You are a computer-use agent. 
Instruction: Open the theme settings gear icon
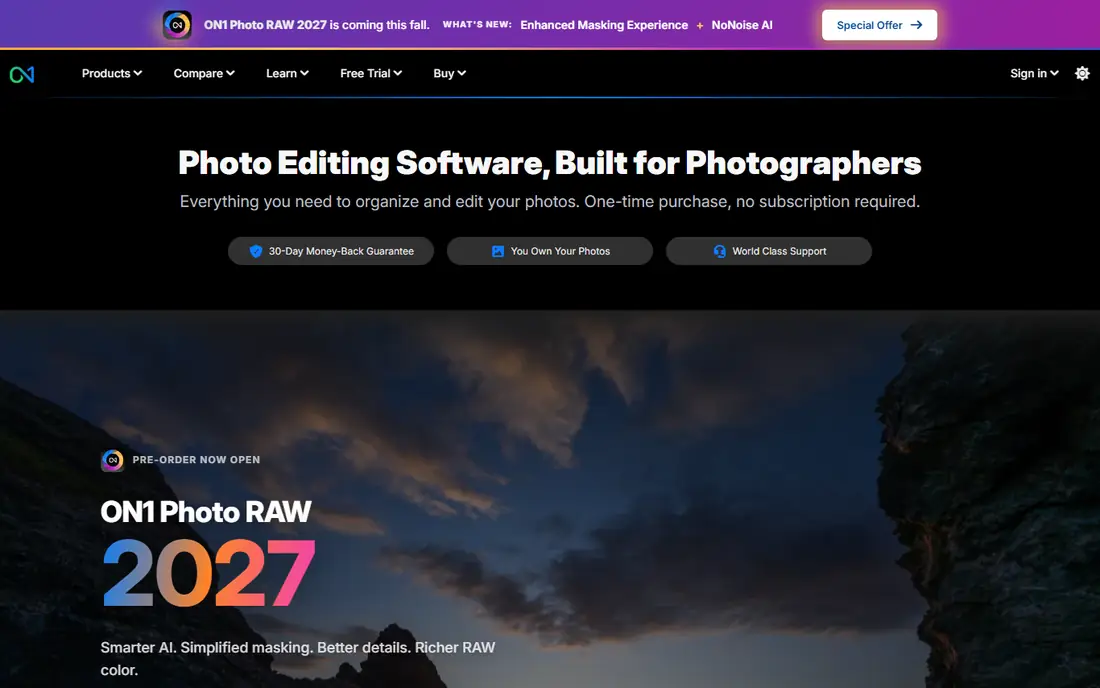coord(1082,73)
